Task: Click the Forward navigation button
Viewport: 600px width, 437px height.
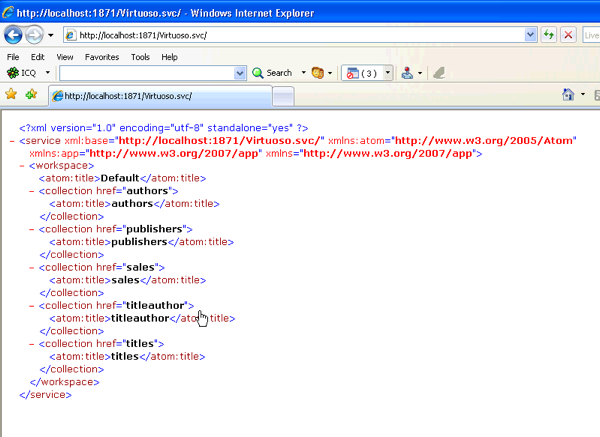Action: click(x=35, y=35)
